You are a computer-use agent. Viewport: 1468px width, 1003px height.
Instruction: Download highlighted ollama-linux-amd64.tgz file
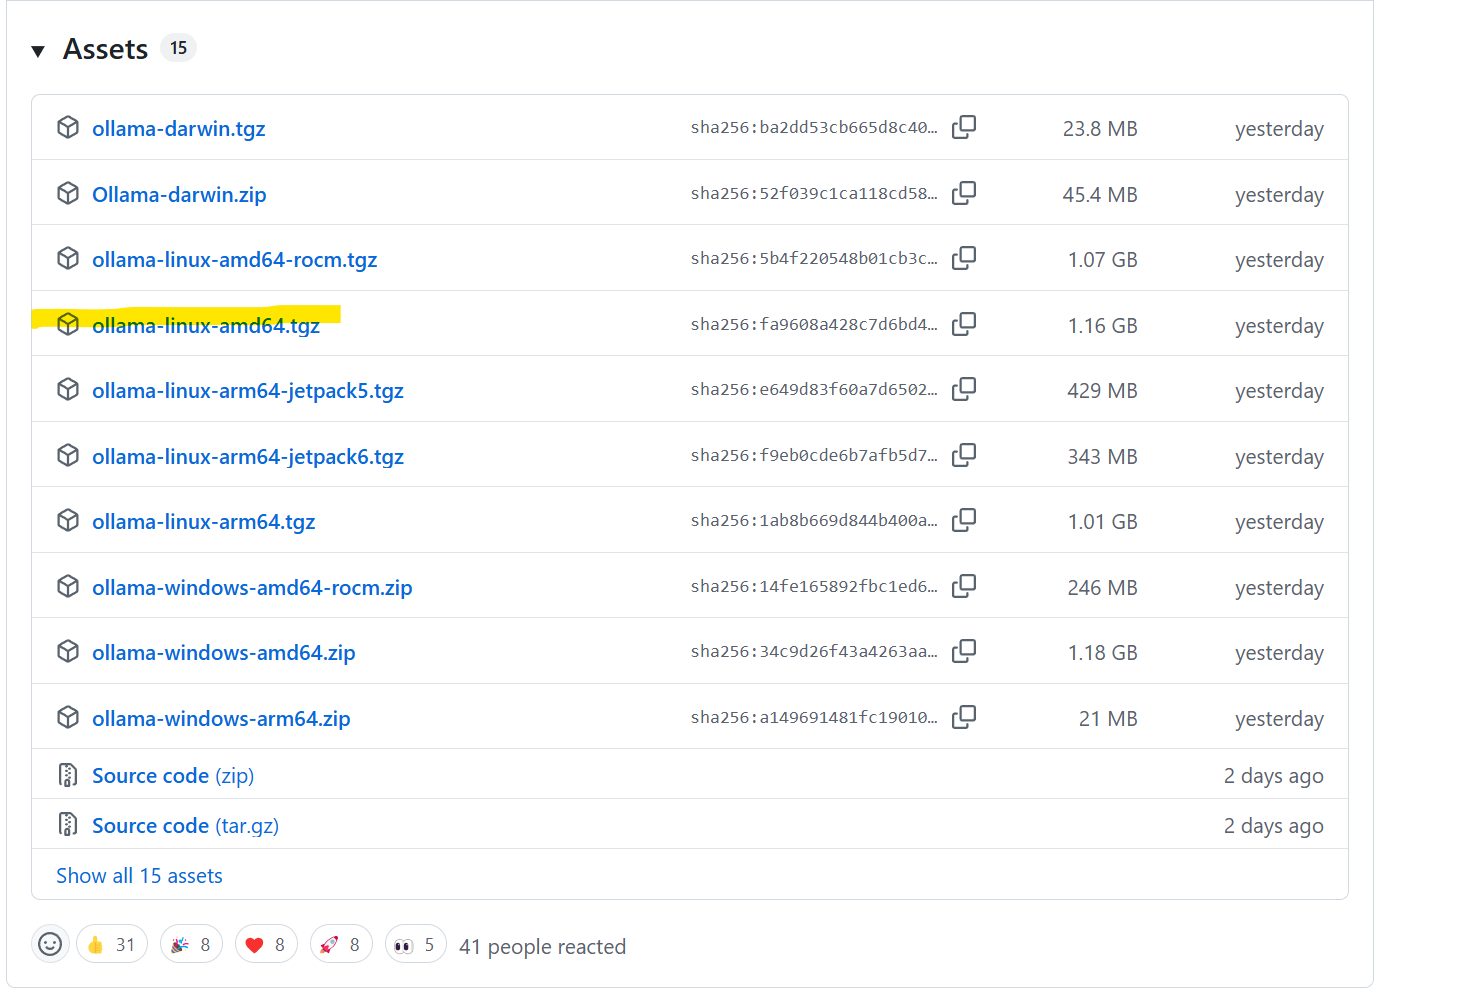tap(206, 326)
